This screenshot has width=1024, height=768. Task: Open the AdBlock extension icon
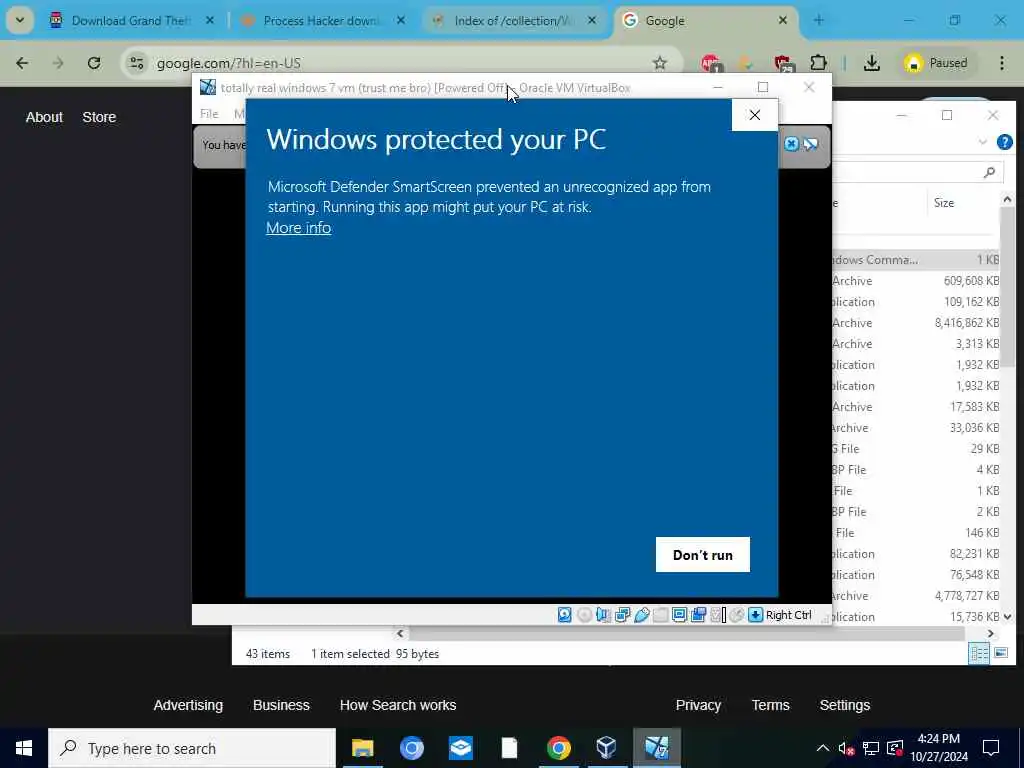pyautogui.click(x=711, y=63)
